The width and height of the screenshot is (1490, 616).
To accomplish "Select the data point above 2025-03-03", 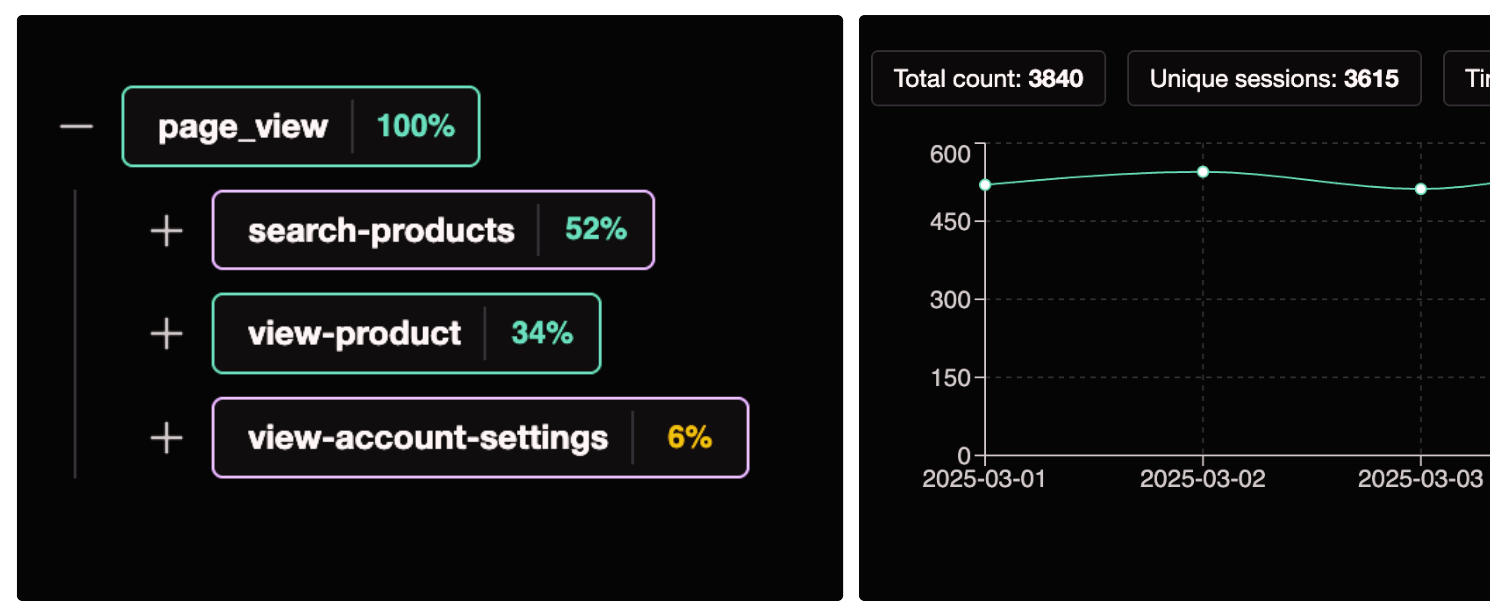I will [1420, 188].
